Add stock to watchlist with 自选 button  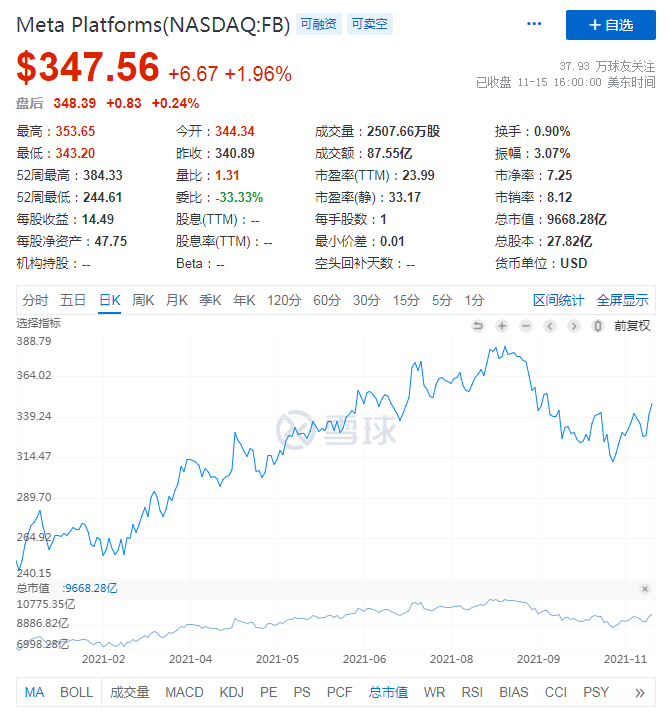611,24
